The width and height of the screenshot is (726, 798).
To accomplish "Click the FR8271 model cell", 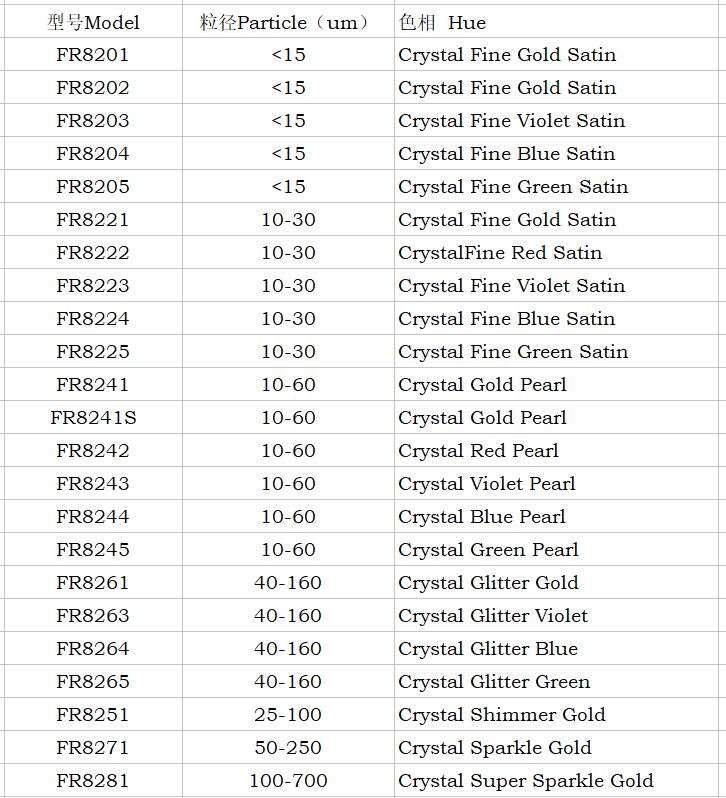I will click(93, 748).
